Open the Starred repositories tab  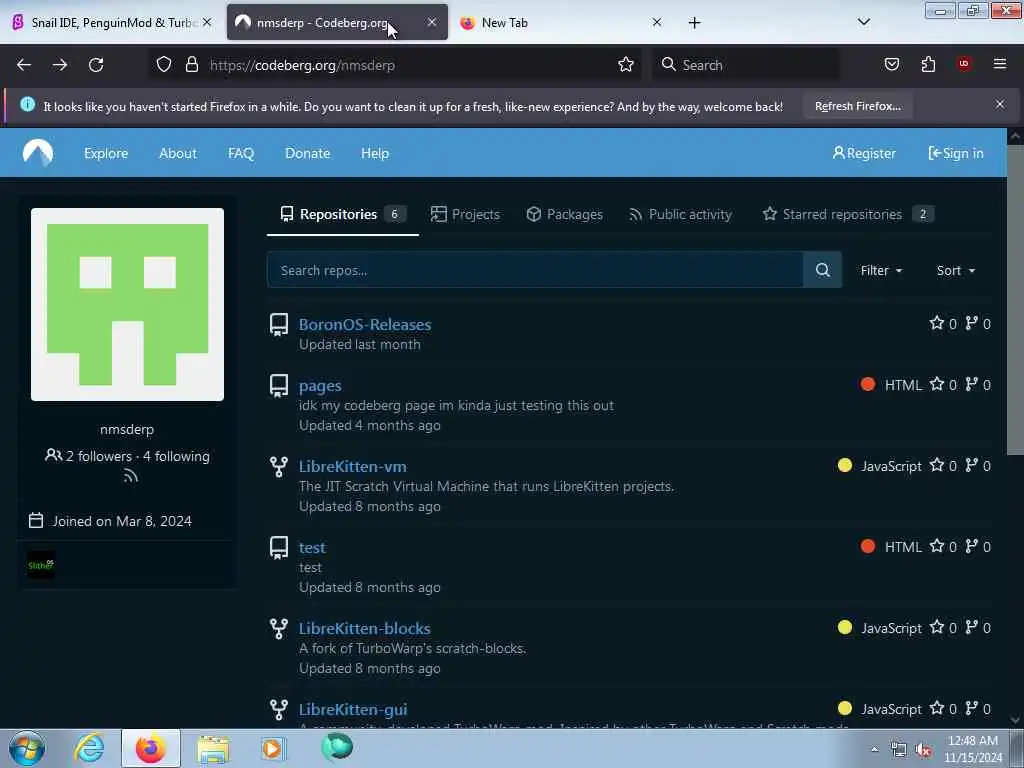848,214
